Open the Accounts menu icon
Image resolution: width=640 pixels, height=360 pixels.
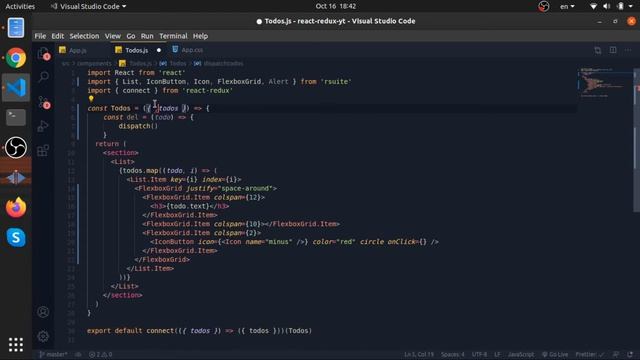click(x=43, y=312)
